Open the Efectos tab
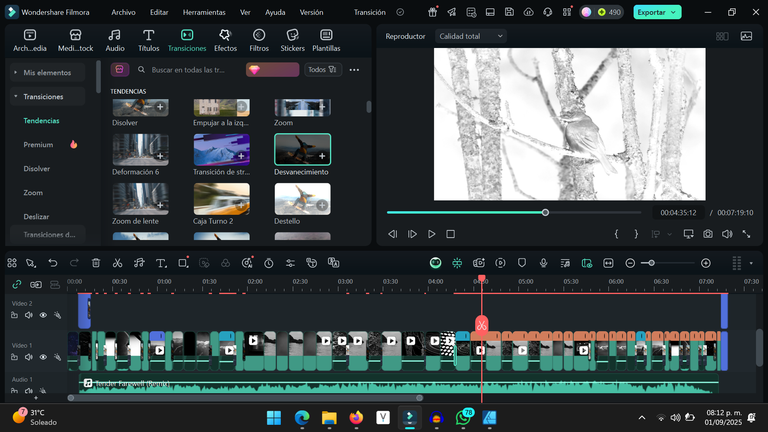 coord(225,40)
